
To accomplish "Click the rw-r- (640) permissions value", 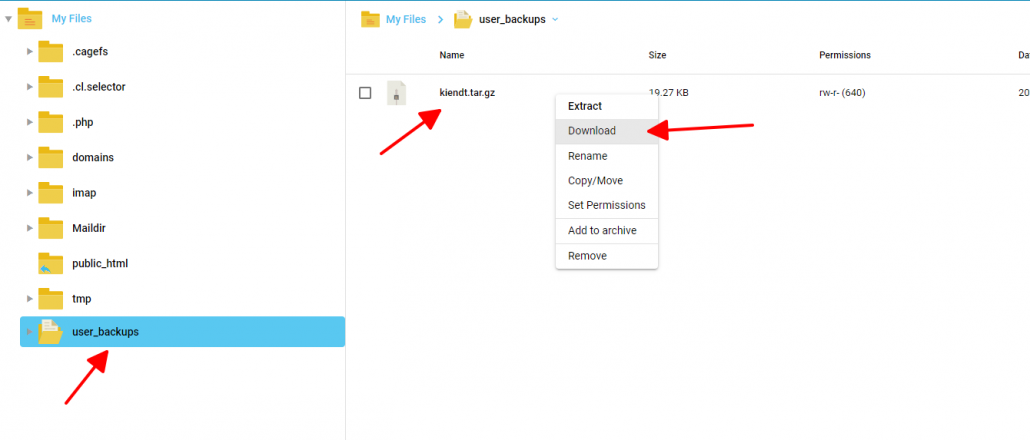I will 842,93.
